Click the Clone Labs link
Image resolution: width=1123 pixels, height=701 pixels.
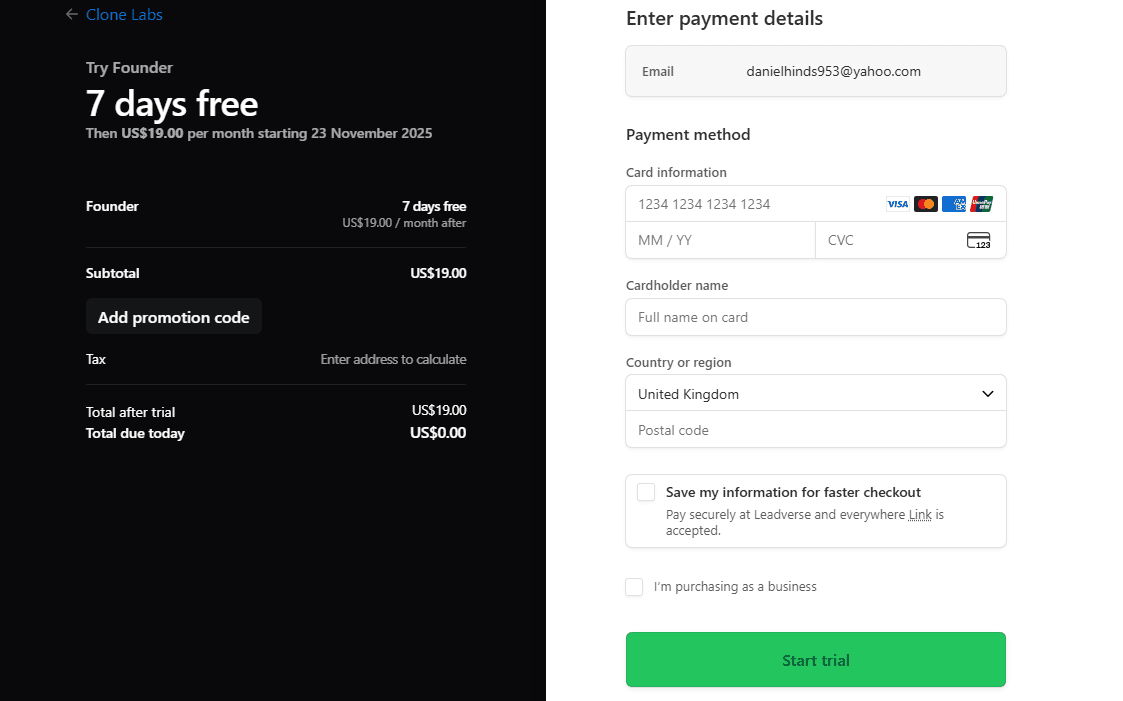coord(124,14)
